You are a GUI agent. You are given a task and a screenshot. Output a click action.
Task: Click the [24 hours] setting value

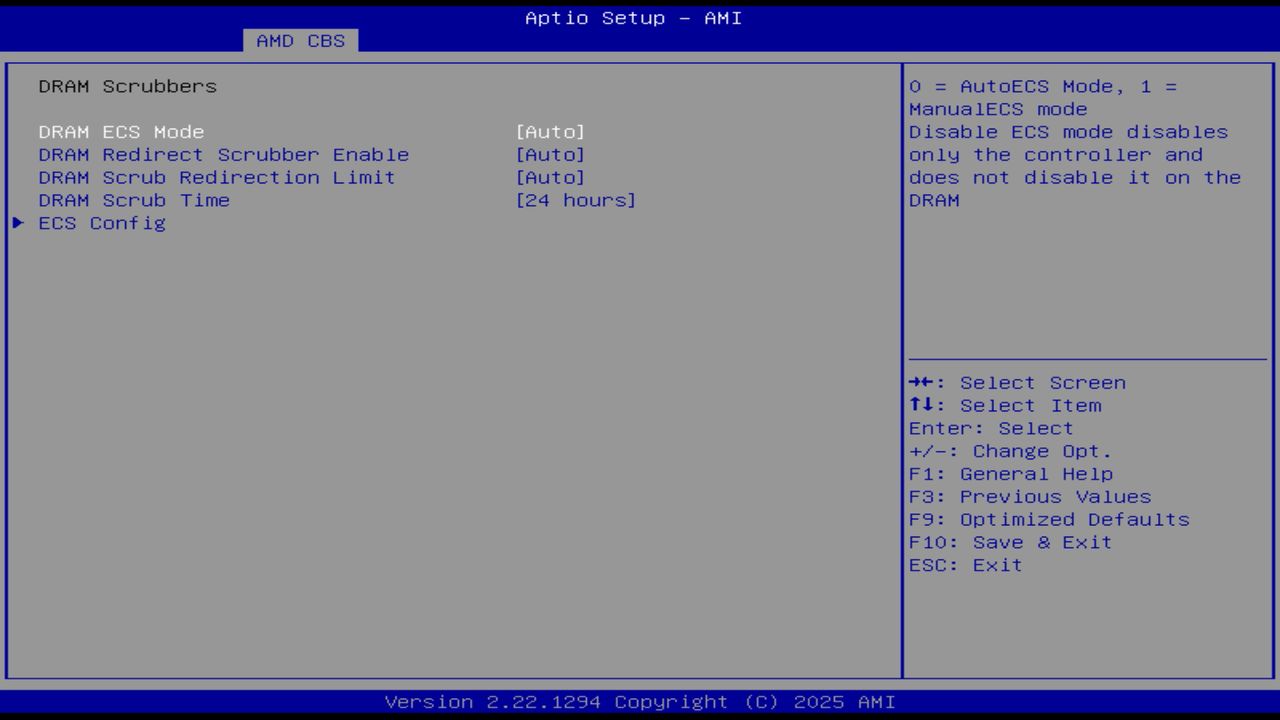[577, 200]
